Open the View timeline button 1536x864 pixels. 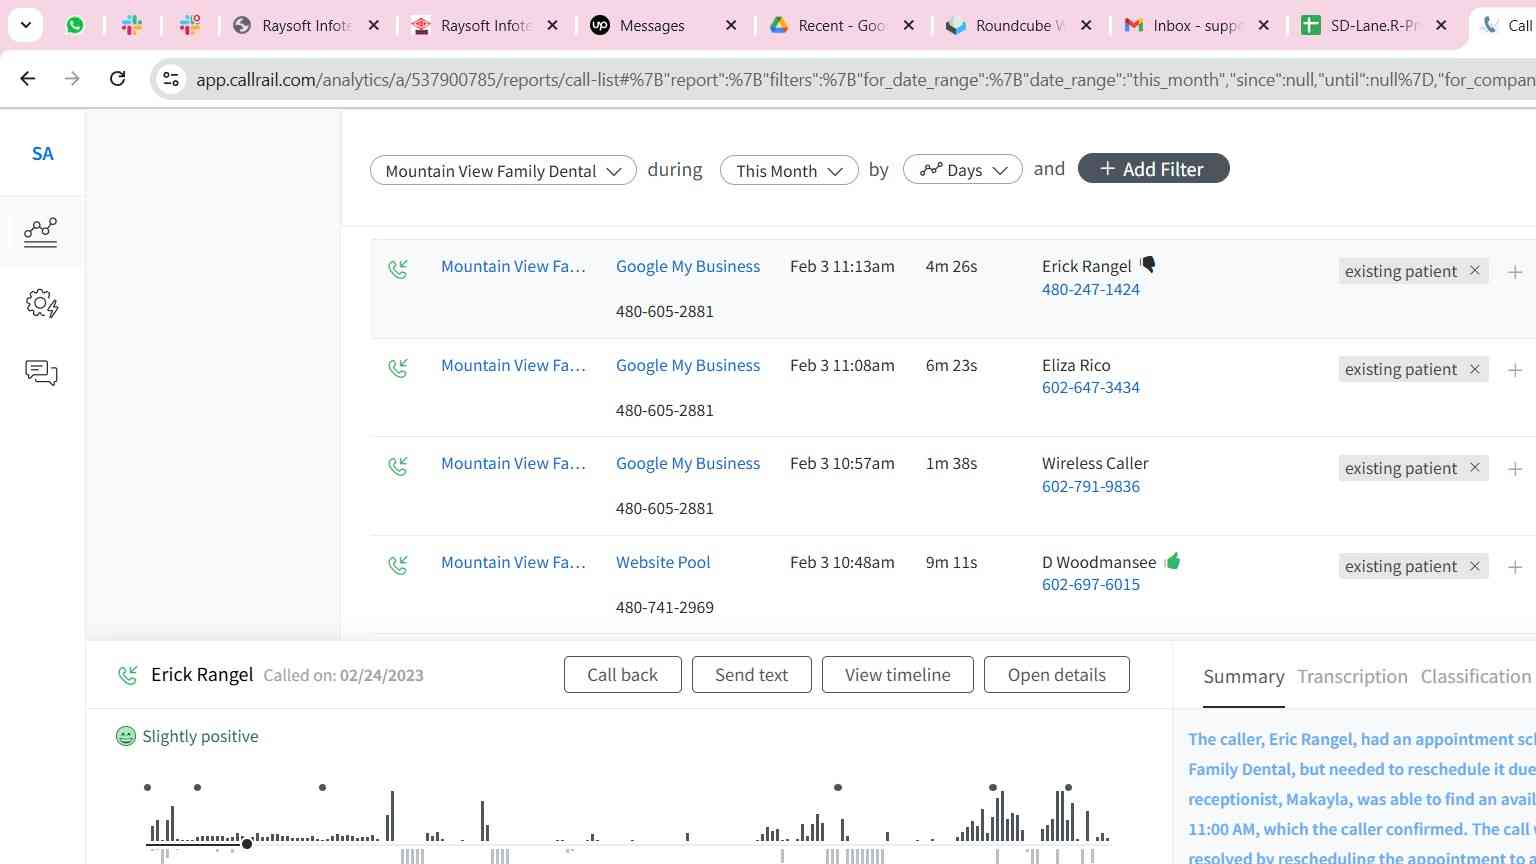pos(897,674)
